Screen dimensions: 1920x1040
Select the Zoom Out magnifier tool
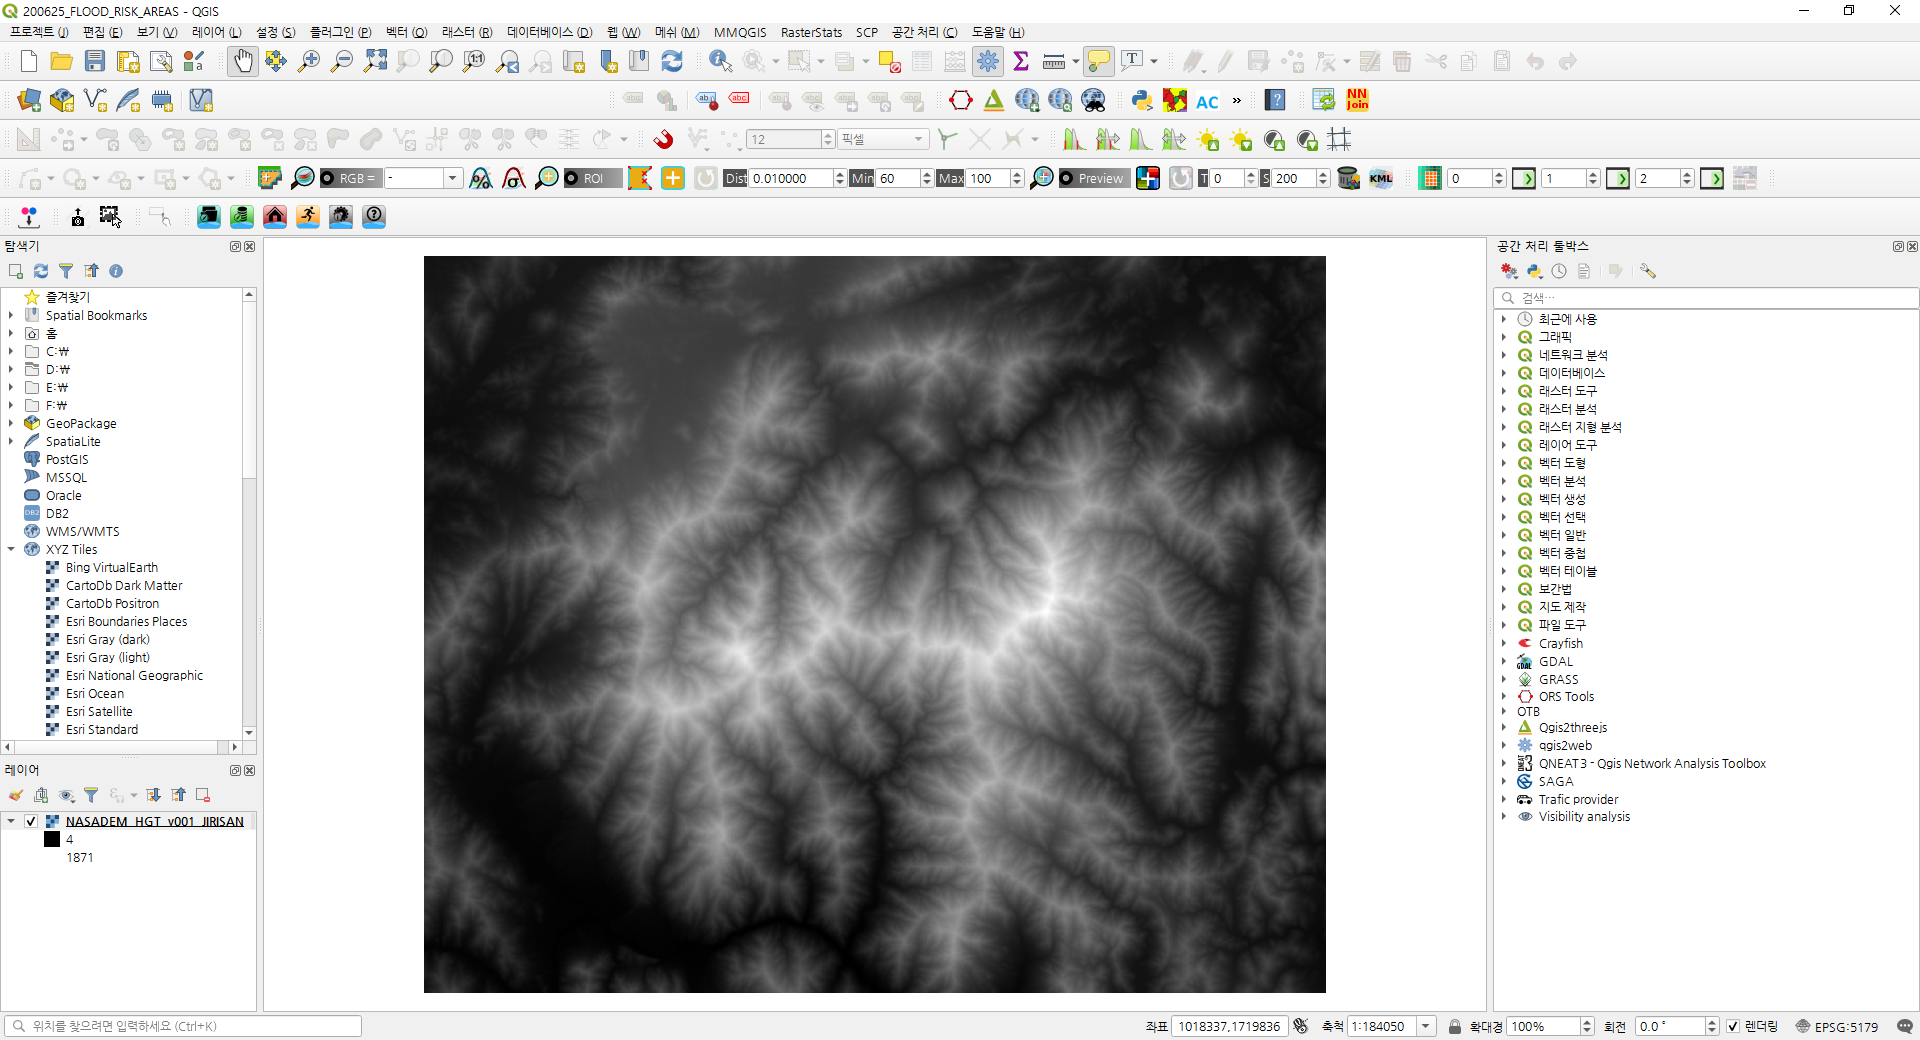tap(342, 62)
